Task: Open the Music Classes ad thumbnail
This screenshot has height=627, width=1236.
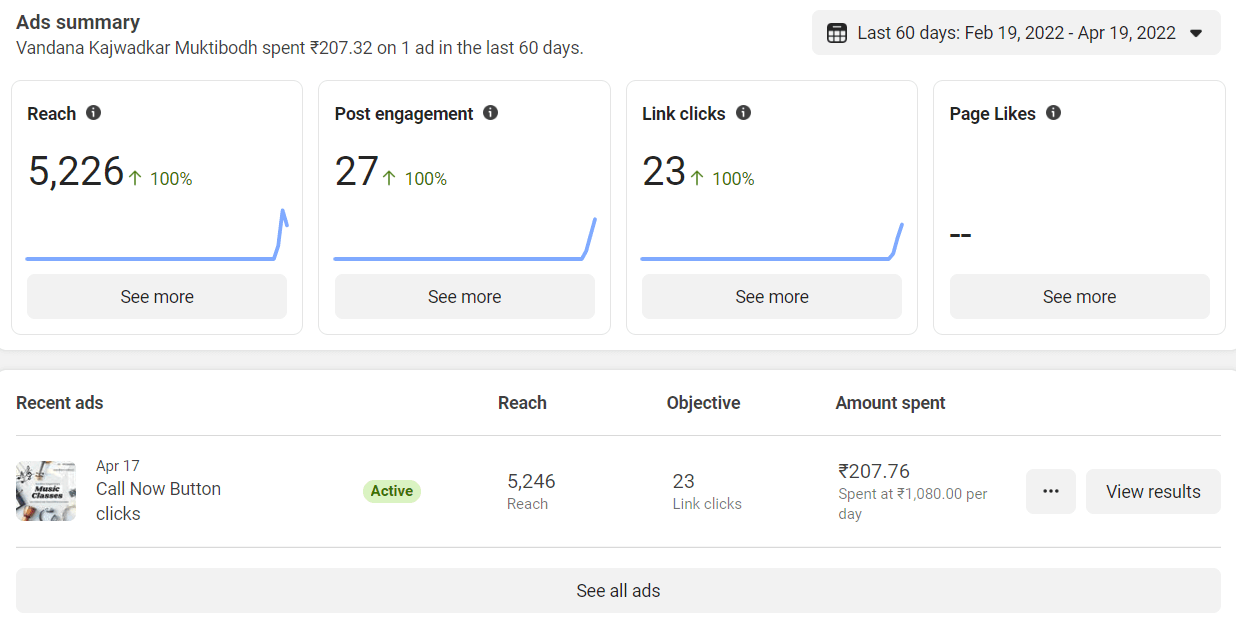Action: [x=46, y=491]
